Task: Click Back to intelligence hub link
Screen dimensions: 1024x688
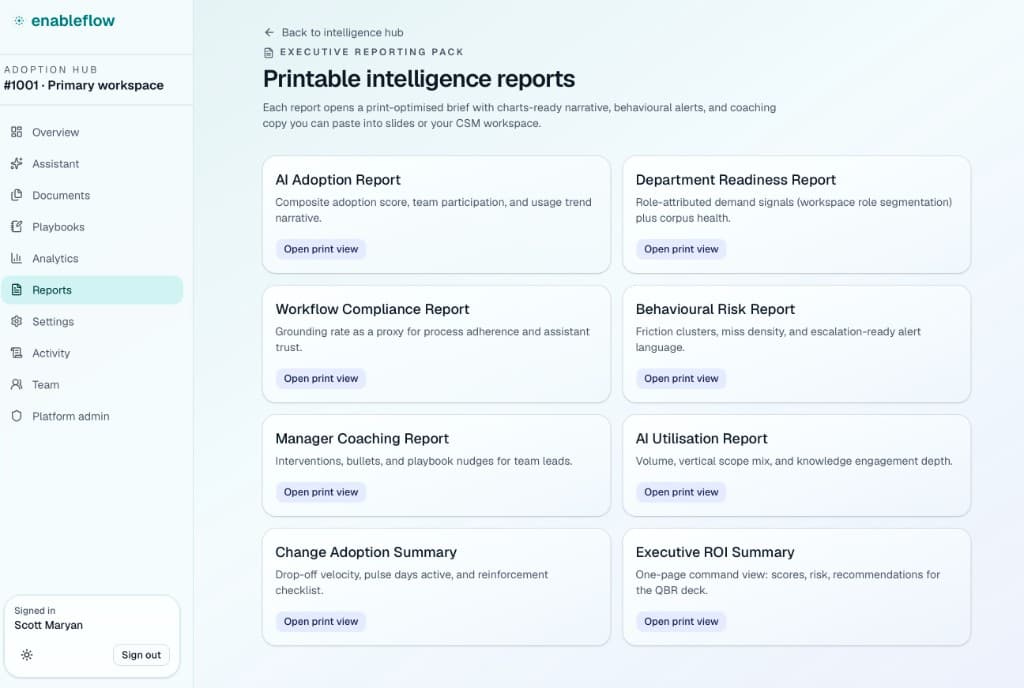Action: (334, 32)
